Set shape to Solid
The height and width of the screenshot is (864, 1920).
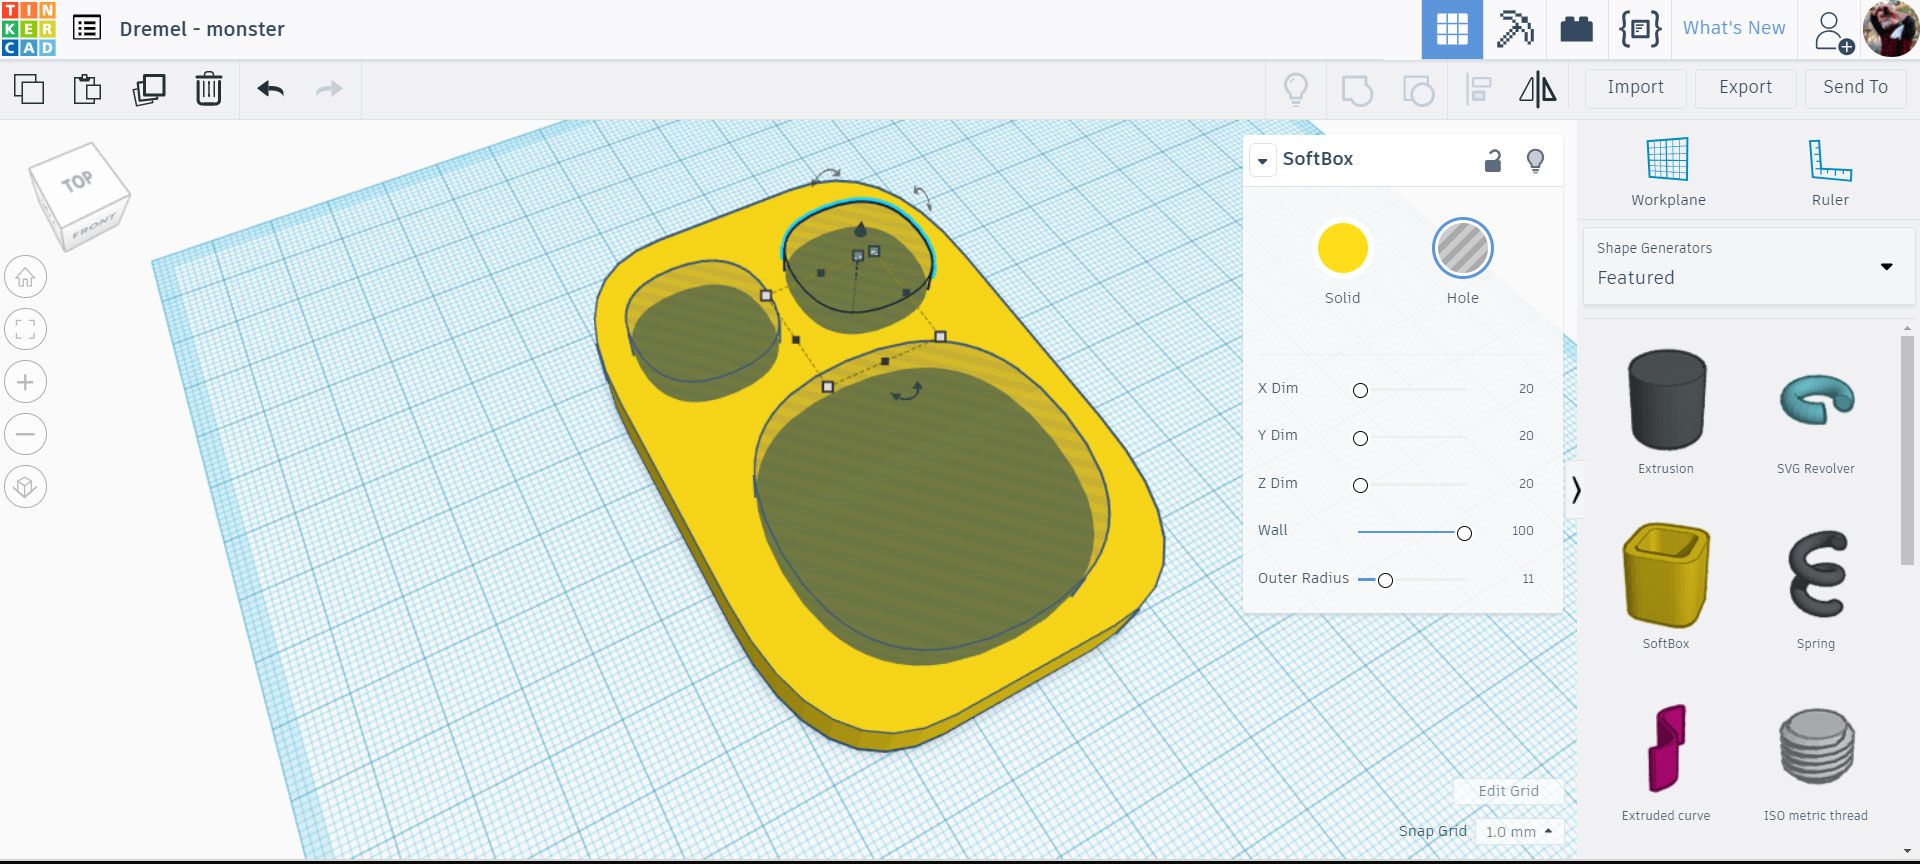(x=1342, y=249)
